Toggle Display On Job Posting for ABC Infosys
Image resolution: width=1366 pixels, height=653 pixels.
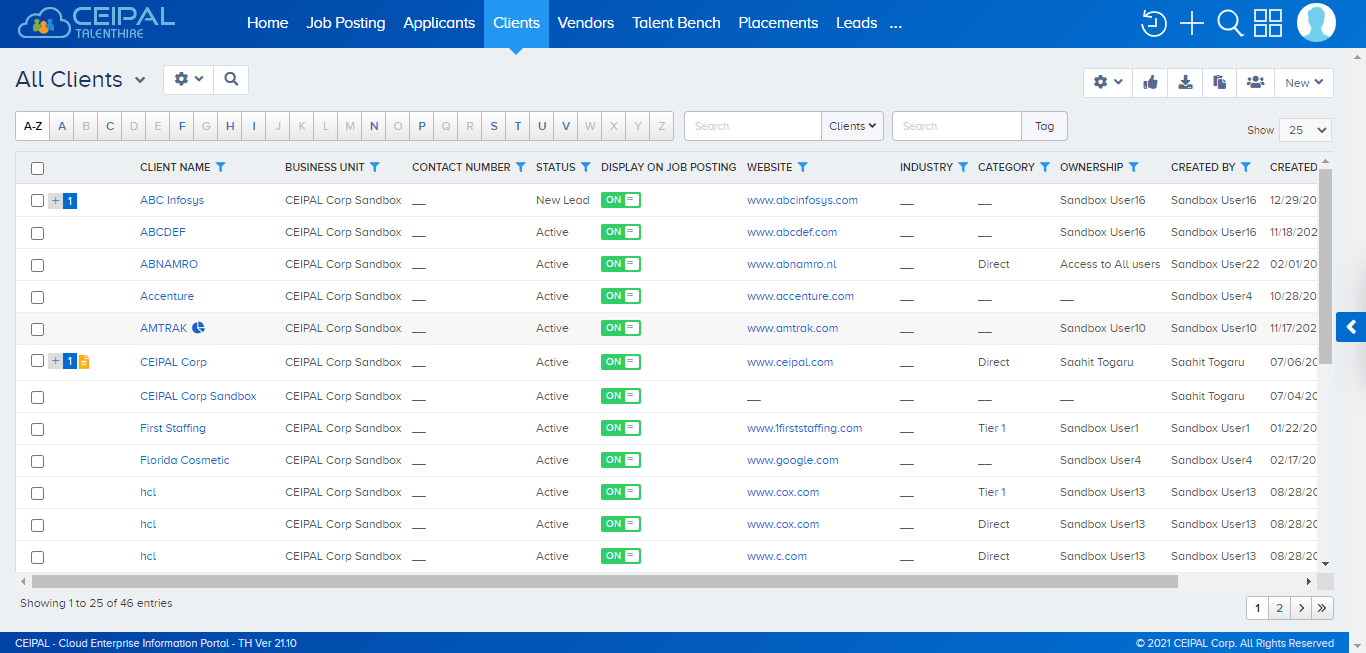(620, 200)
